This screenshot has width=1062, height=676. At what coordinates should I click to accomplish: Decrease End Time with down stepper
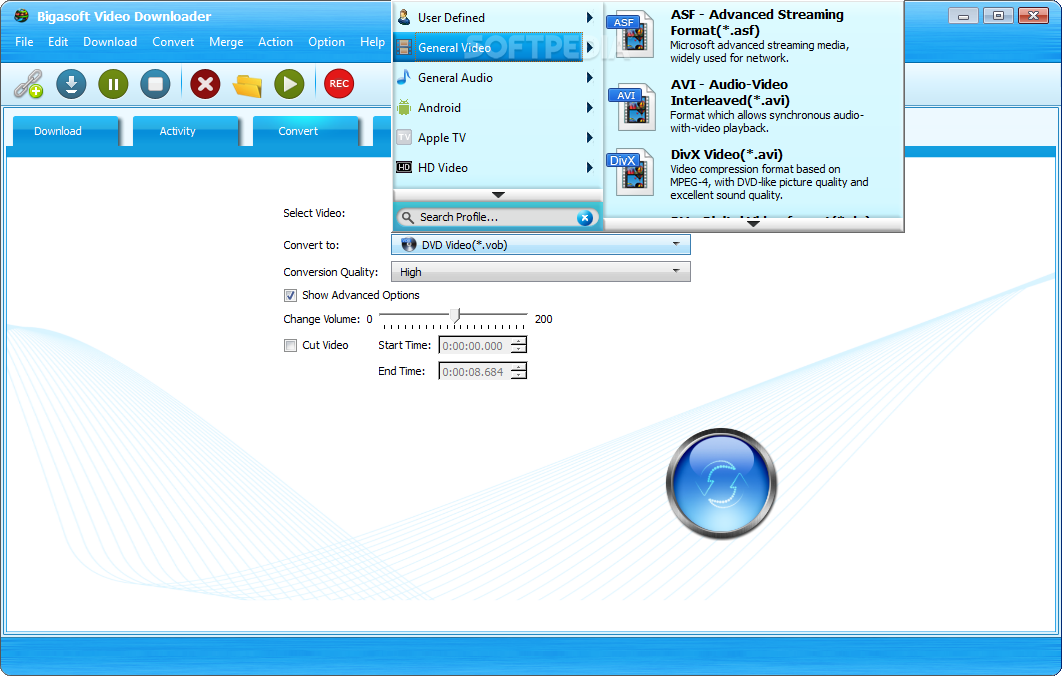tap(519, 376)
